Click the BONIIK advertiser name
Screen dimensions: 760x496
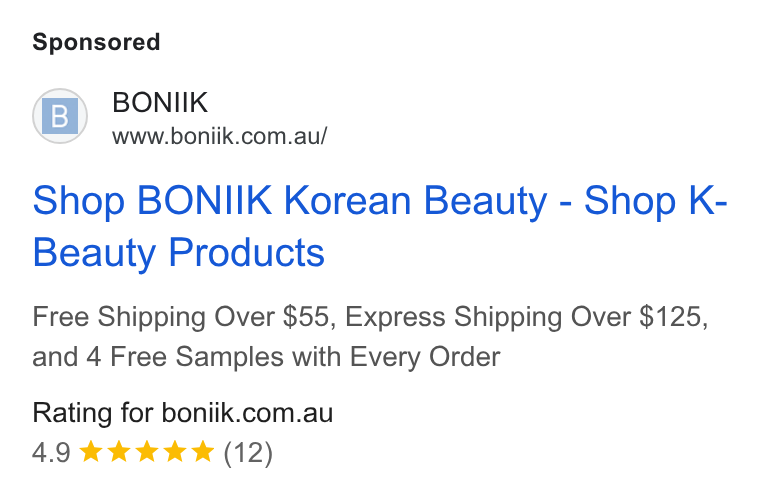pos(160,102)
